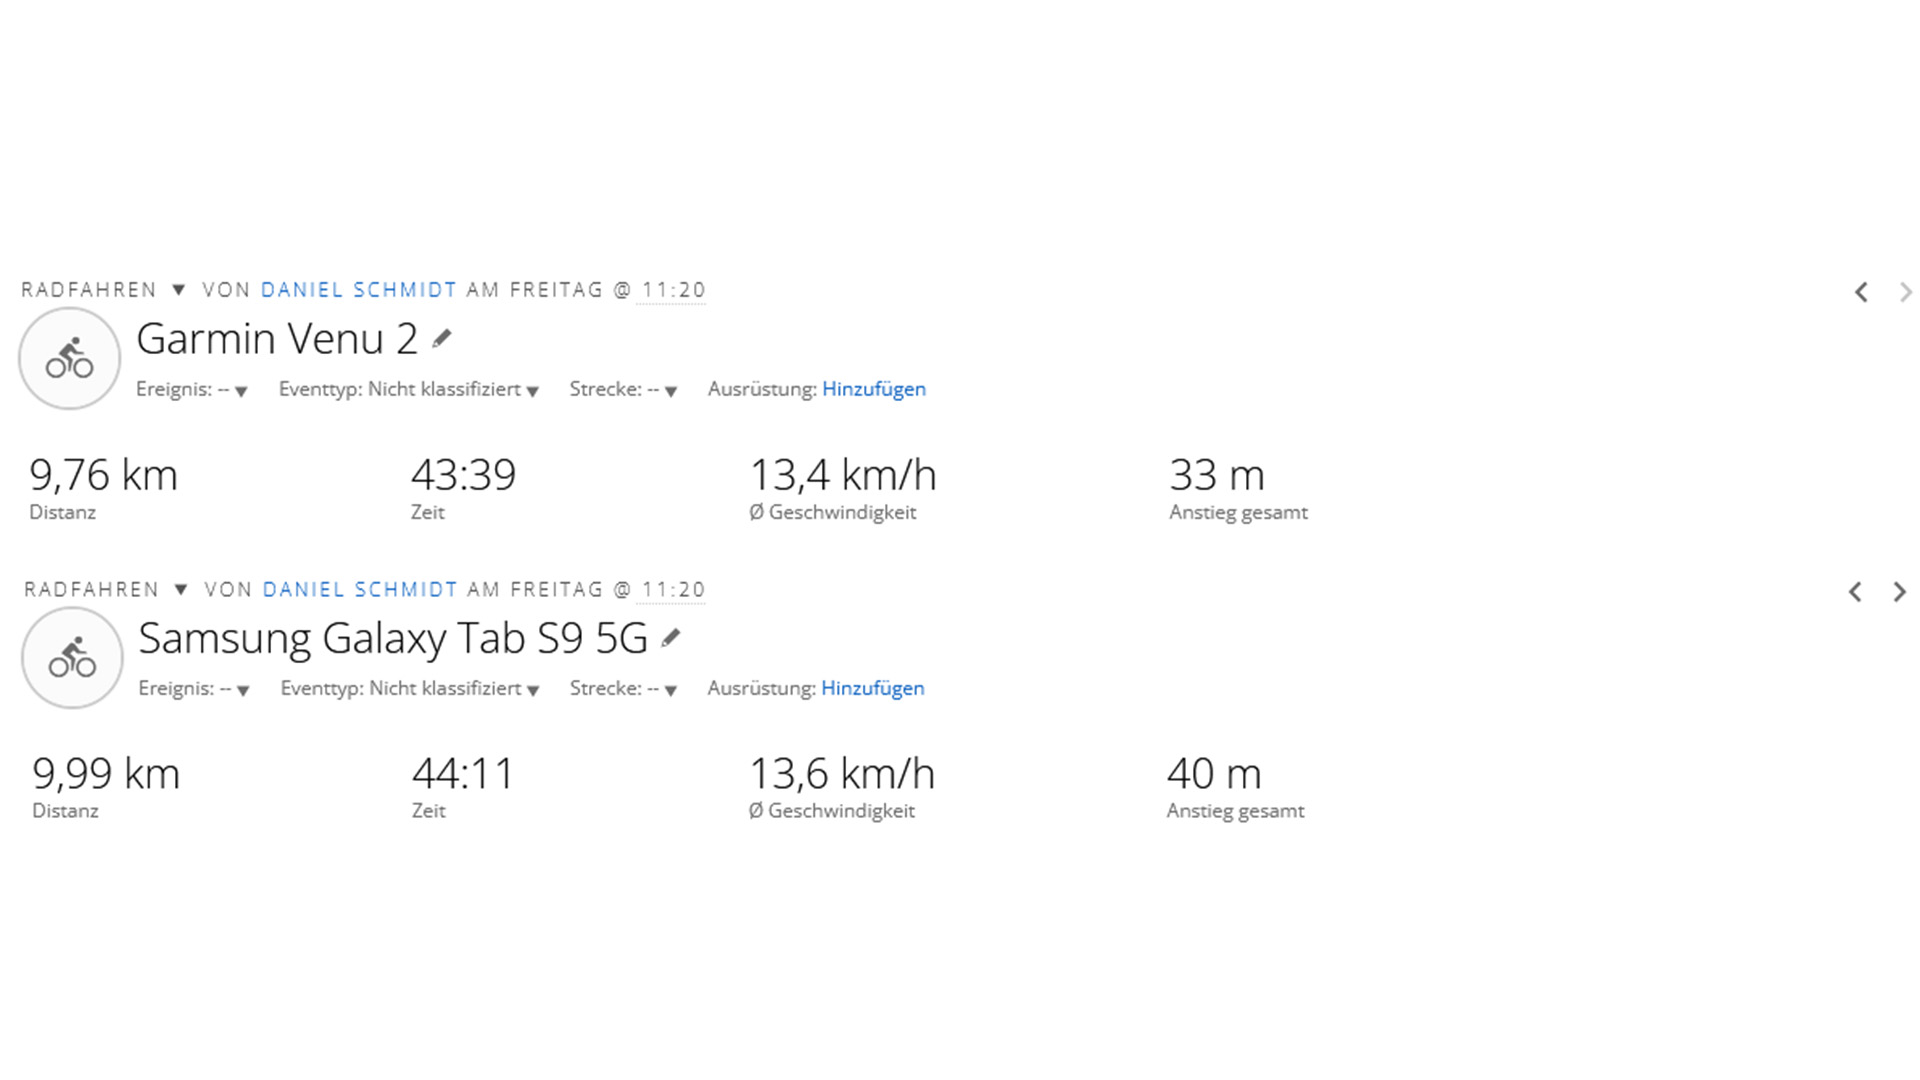
Task: Expand Eventtyp dropdown under Samsung Galaxy Tab
Action: (410, 689)
